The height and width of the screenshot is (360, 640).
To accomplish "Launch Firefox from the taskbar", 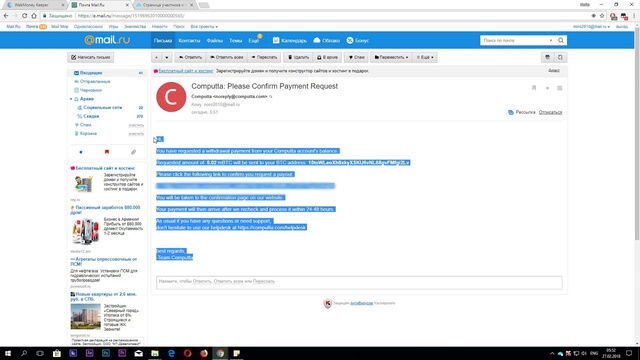I will coord(204,353).
